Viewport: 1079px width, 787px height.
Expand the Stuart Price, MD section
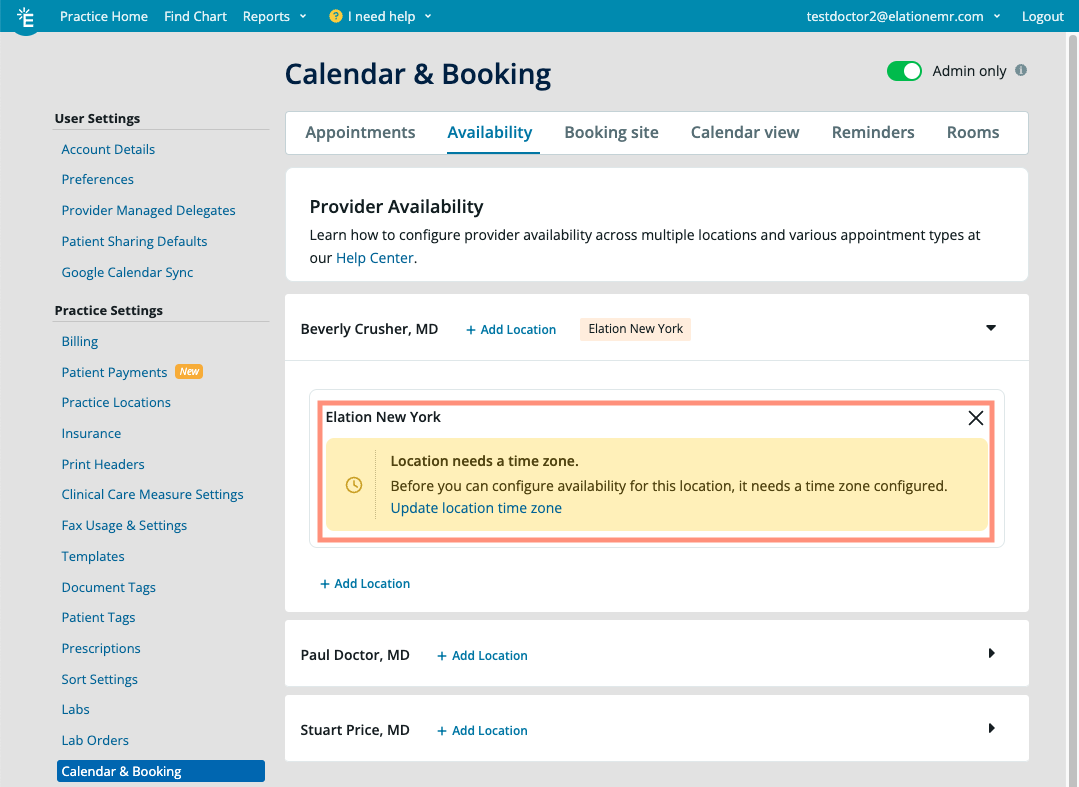pyautogui.click(x=991, y=729)
